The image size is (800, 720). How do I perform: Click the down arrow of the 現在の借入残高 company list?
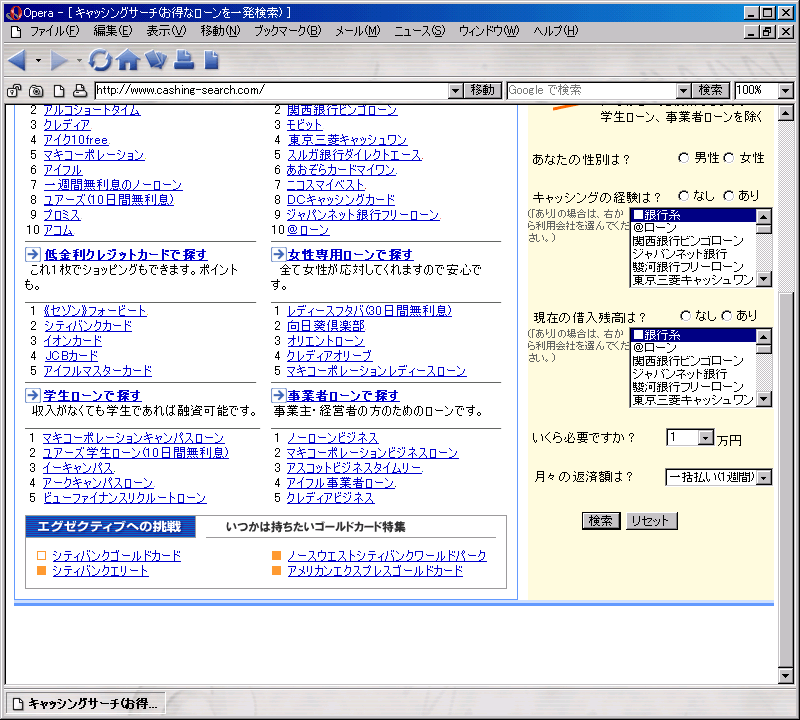(x=764, y=399)
